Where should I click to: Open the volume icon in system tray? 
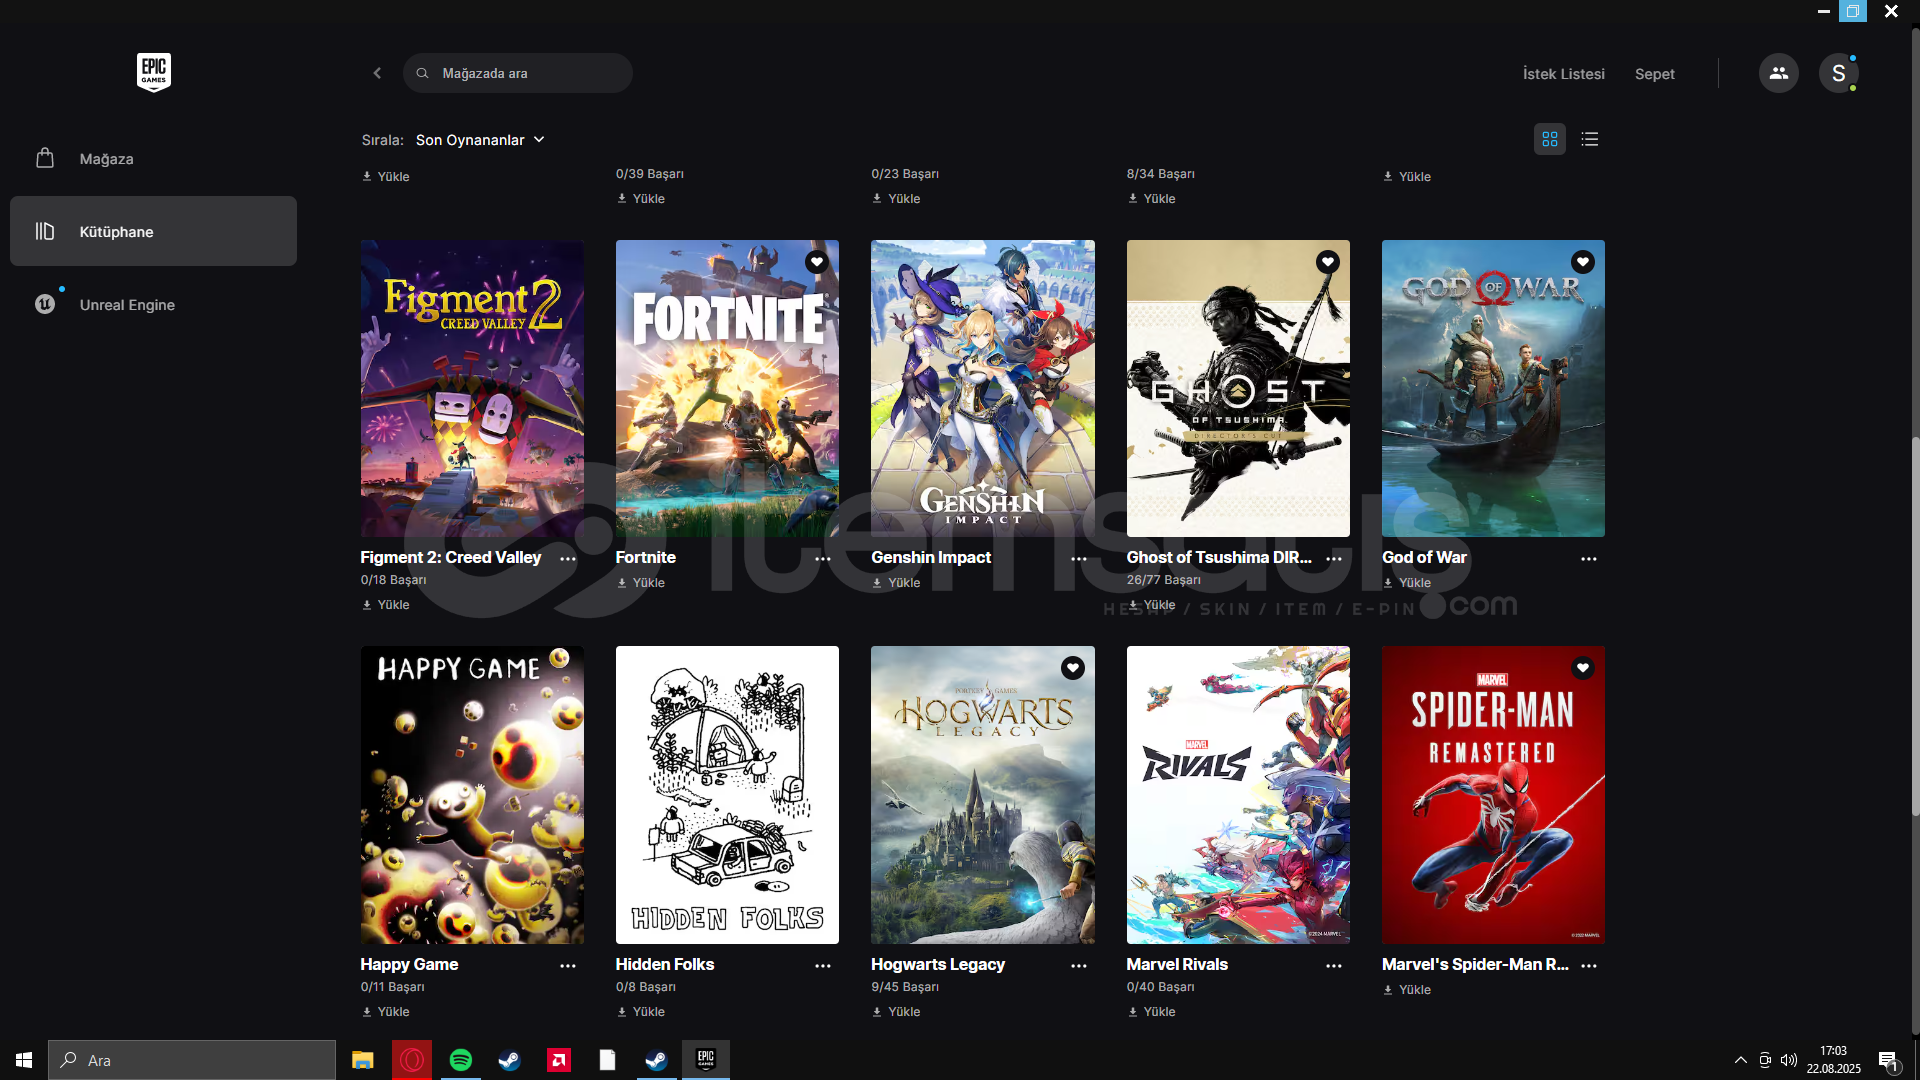click(x=1789, y=1060)
